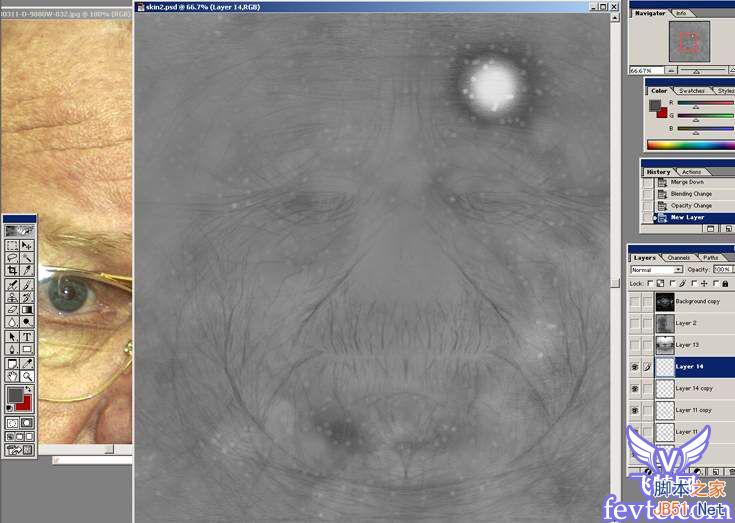This screenshot has width=735, height=523.
Task: Click the R slider in Color panel
Action: pos(705,103)
